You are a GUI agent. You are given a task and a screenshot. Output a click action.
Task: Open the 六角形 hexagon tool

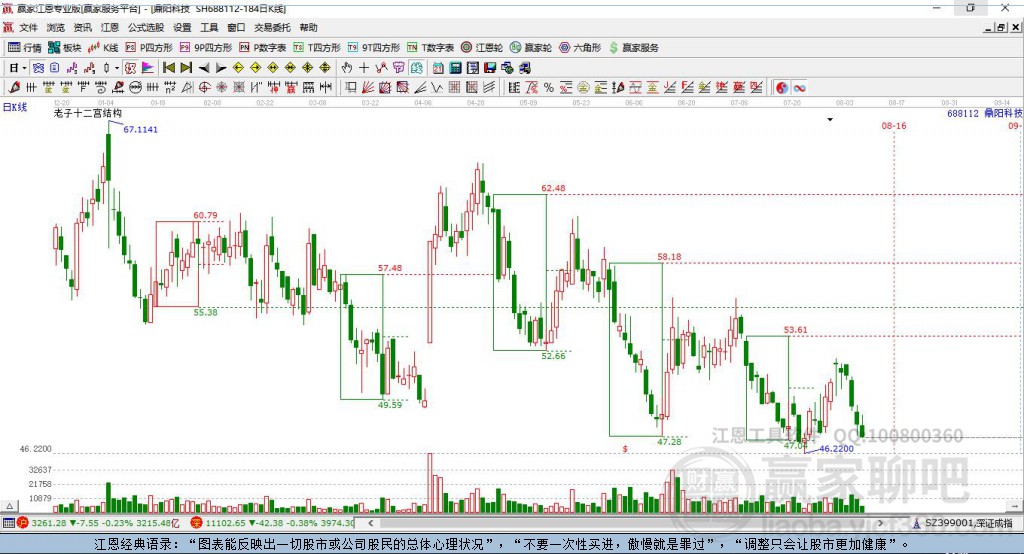pos(580,48)
